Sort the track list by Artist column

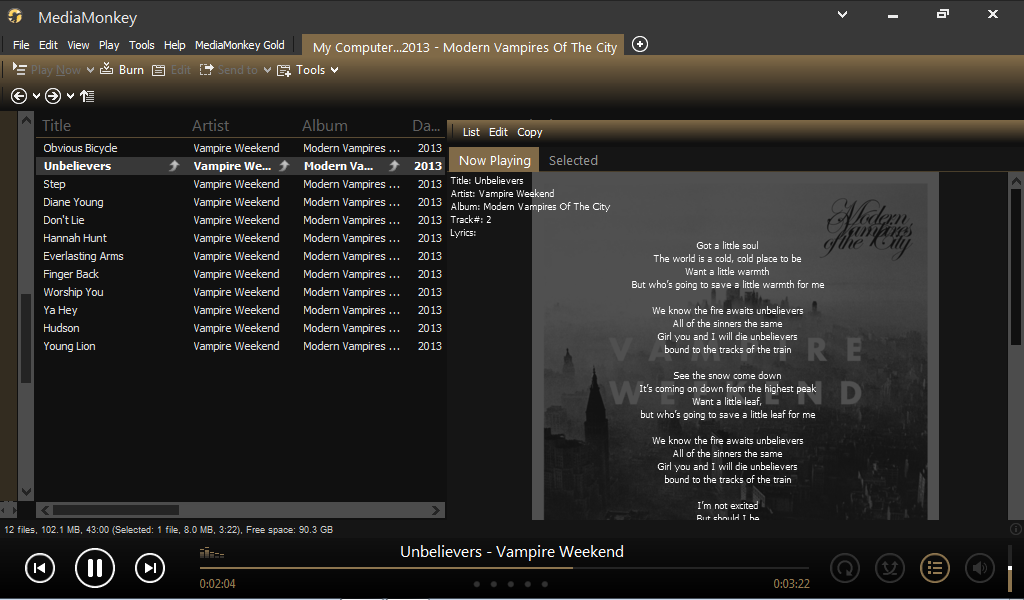(x=210, y=125)
